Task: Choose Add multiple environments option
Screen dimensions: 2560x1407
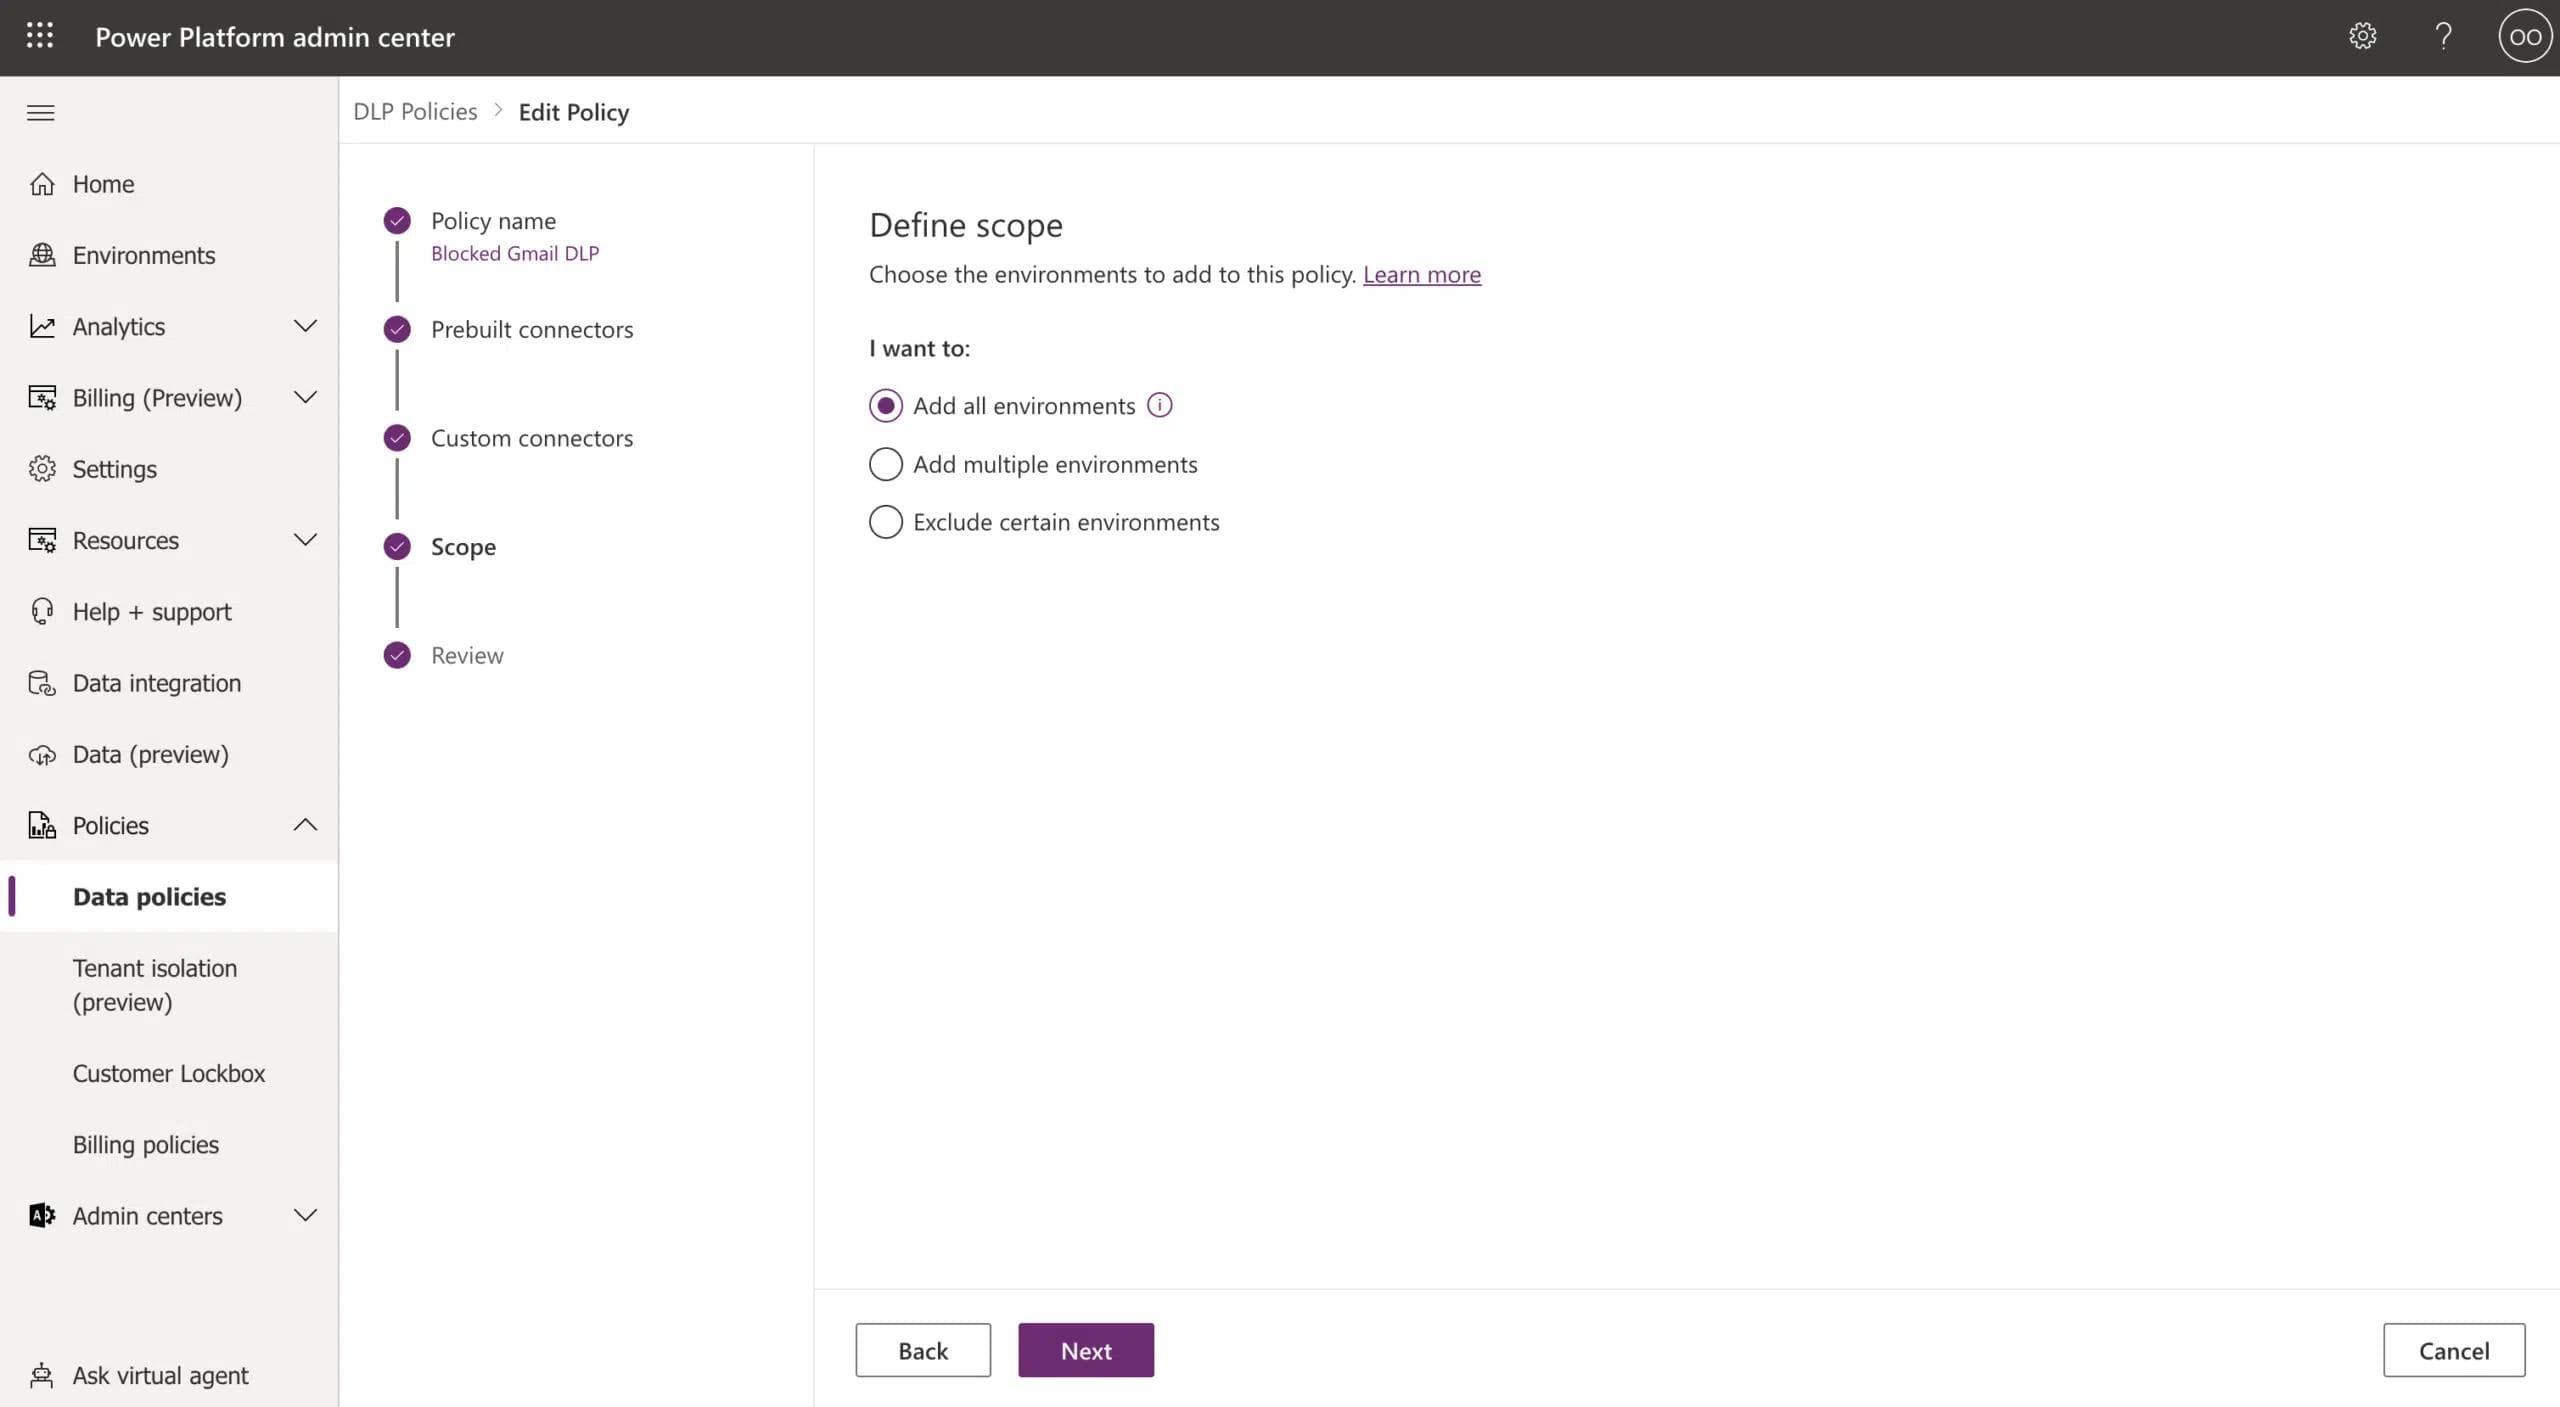Action: coord(885,464)
